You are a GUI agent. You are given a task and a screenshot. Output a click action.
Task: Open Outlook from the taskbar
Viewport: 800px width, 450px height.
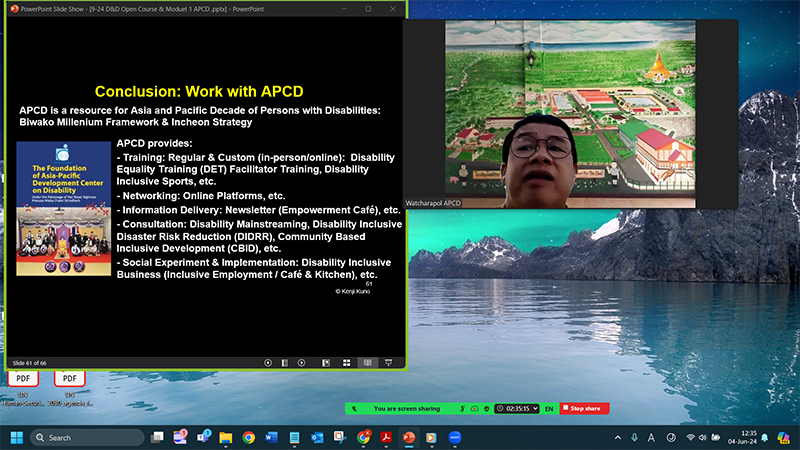click(x=317, y=438)
